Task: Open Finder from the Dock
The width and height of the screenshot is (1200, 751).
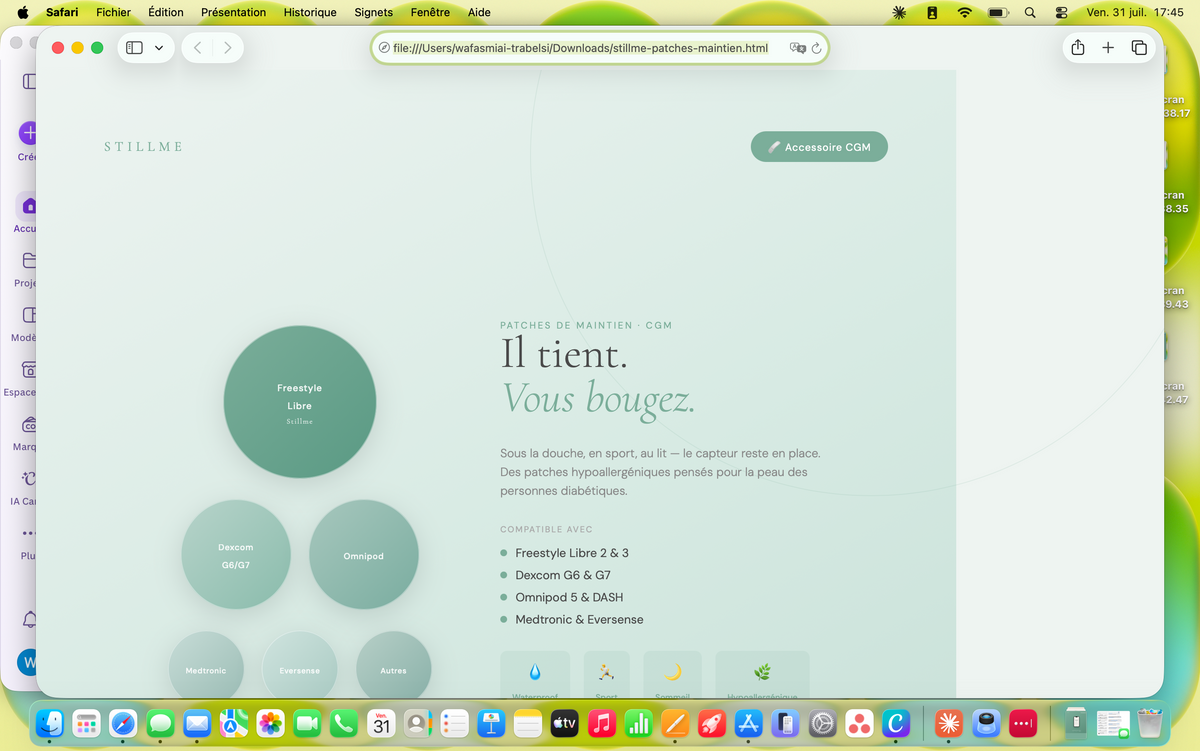Action: pos(49,723)
